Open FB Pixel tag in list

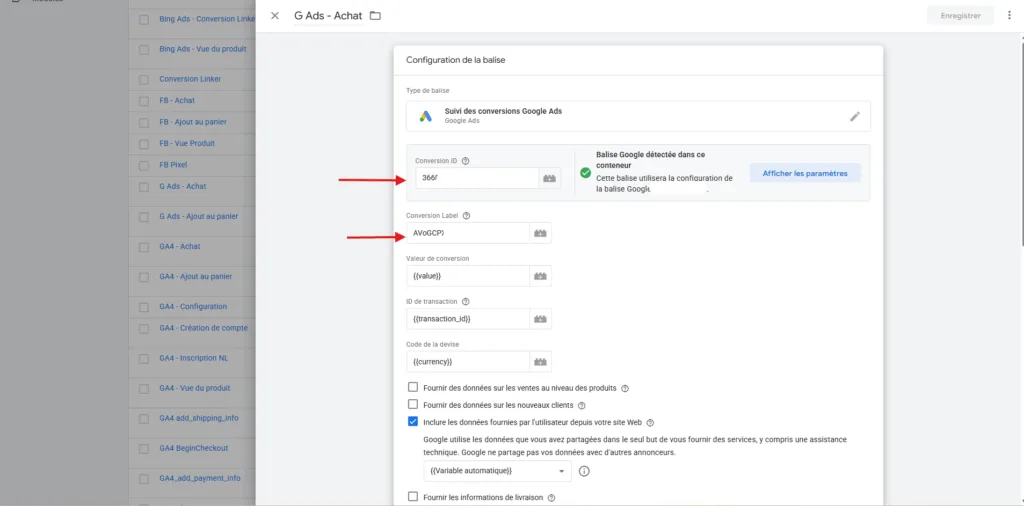(x=173, y=165)
